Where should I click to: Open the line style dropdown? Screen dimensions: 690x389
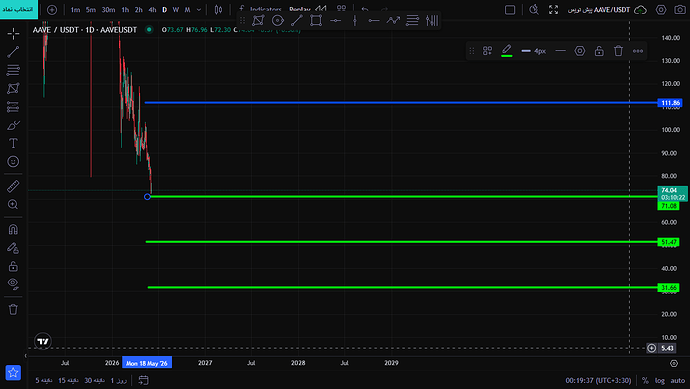point(560,51)
